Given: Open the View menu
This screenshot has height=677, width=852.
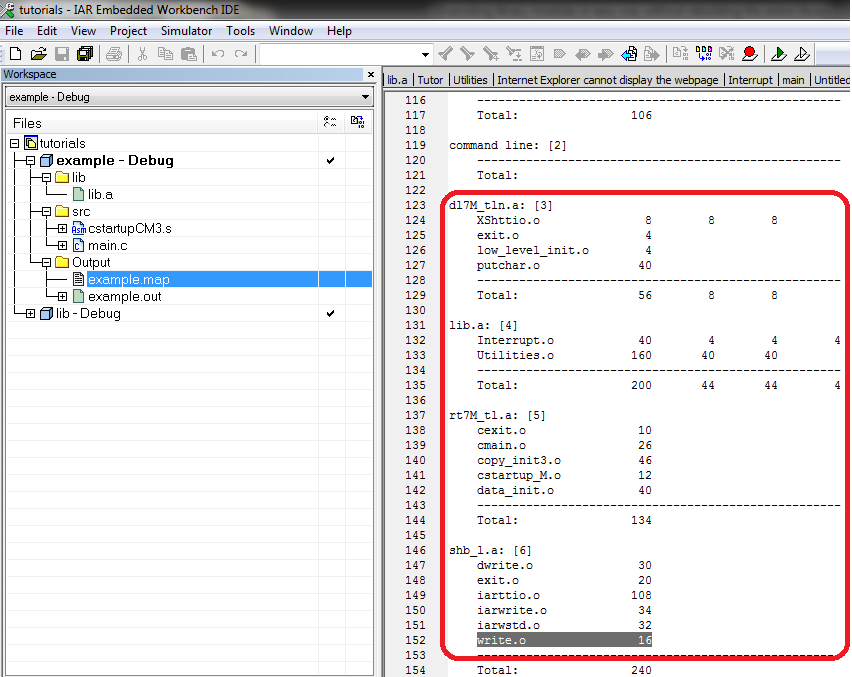Looking at the screenshot, I should click(83, 31).
